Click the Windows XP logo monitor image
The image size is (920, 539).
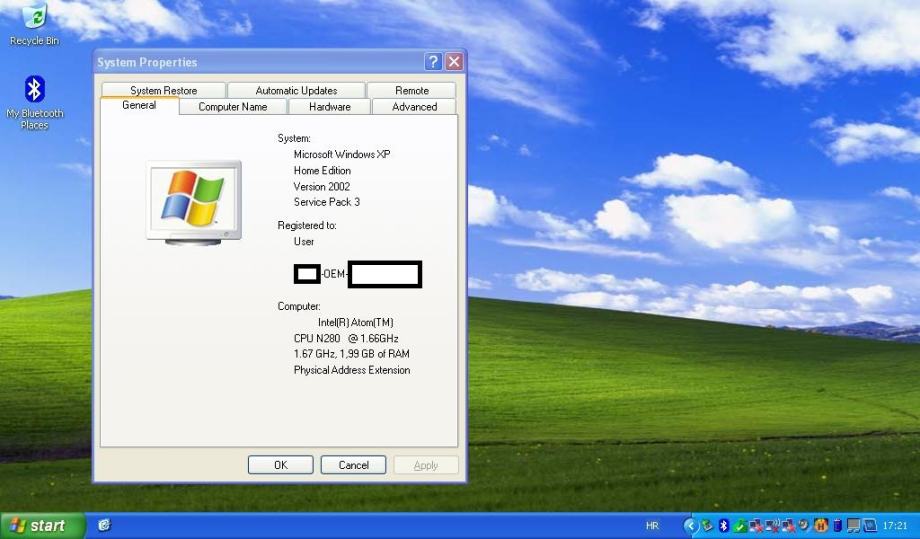[x=194, y=202]
